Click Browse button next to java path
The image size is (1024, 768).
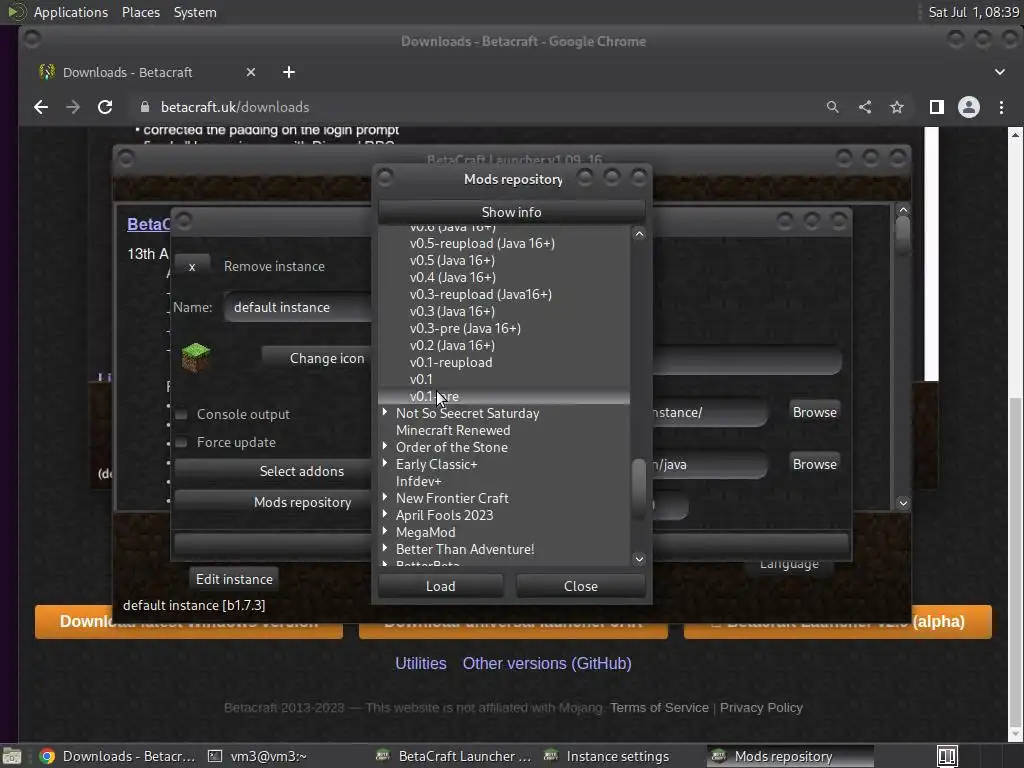(x=814, y=464)
